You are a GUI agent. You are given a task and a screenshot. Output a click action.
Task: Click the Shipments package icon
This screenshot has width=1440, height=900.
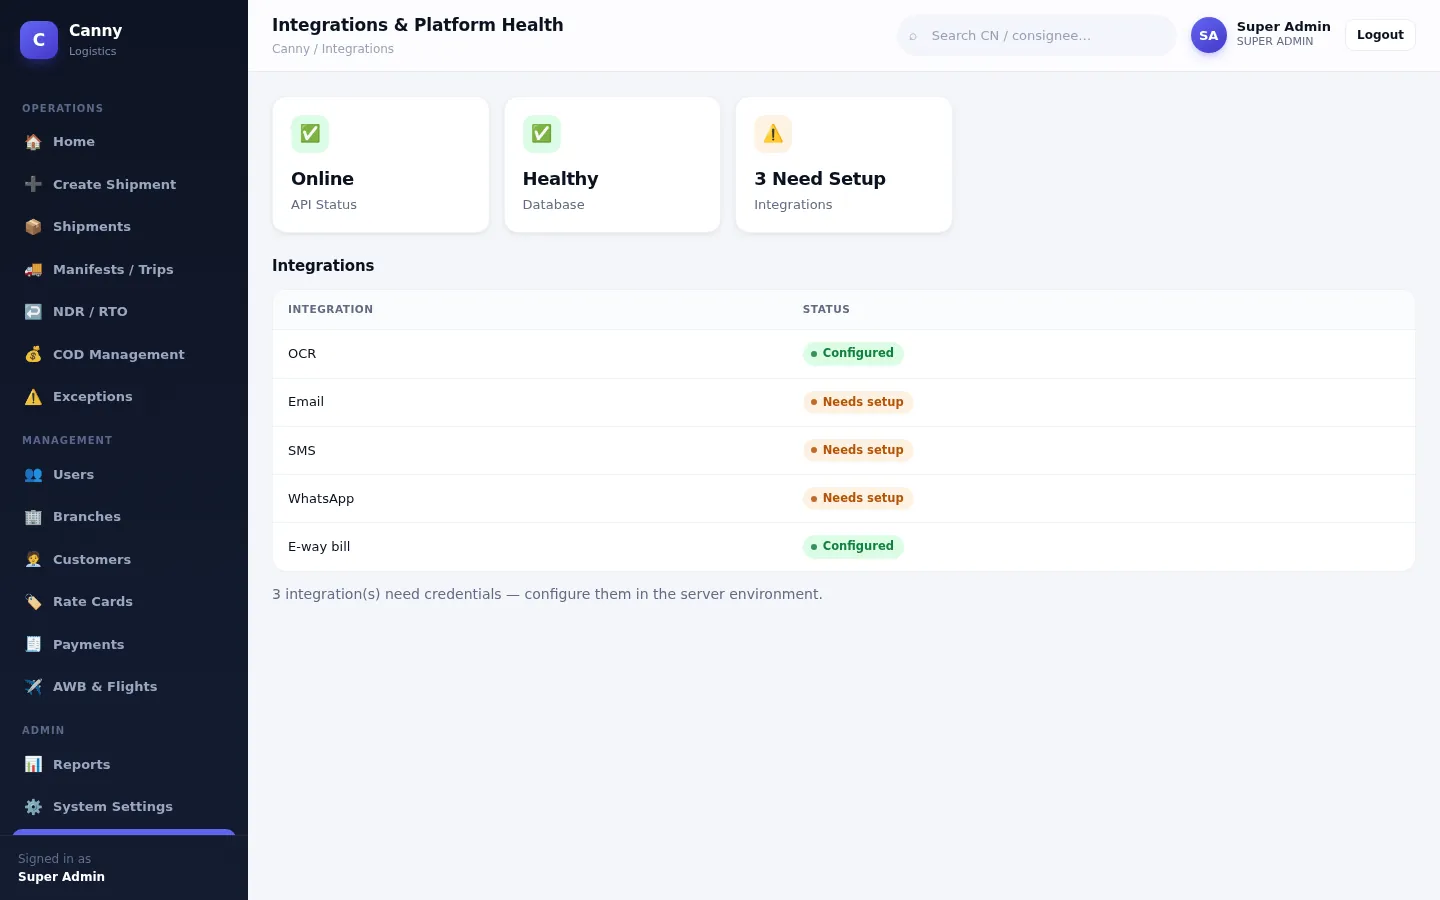click(x=33, y=227)
